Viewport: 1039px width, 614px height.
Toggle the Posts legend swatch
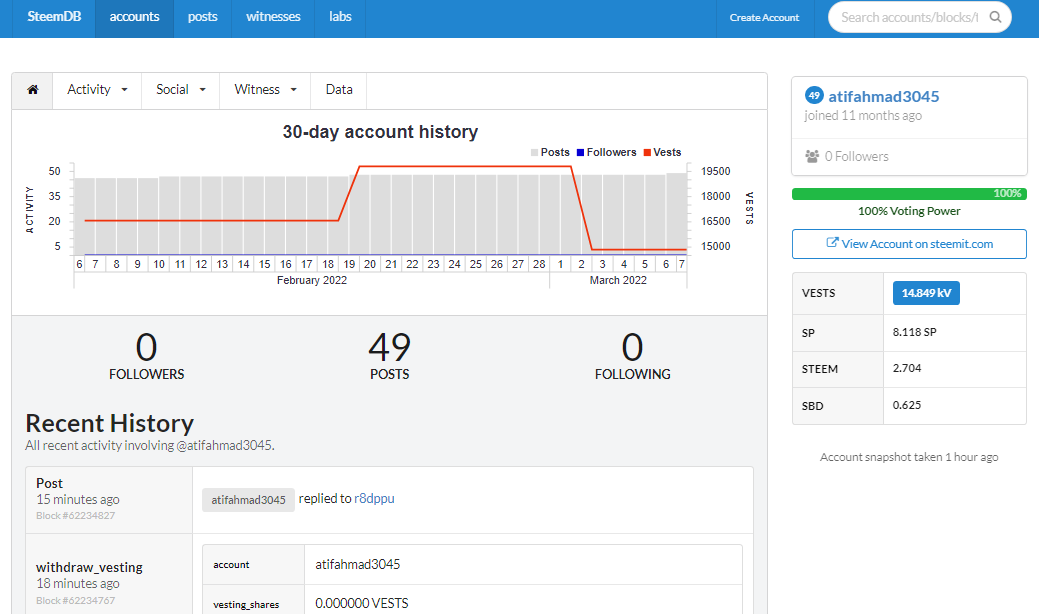(534, 152)
